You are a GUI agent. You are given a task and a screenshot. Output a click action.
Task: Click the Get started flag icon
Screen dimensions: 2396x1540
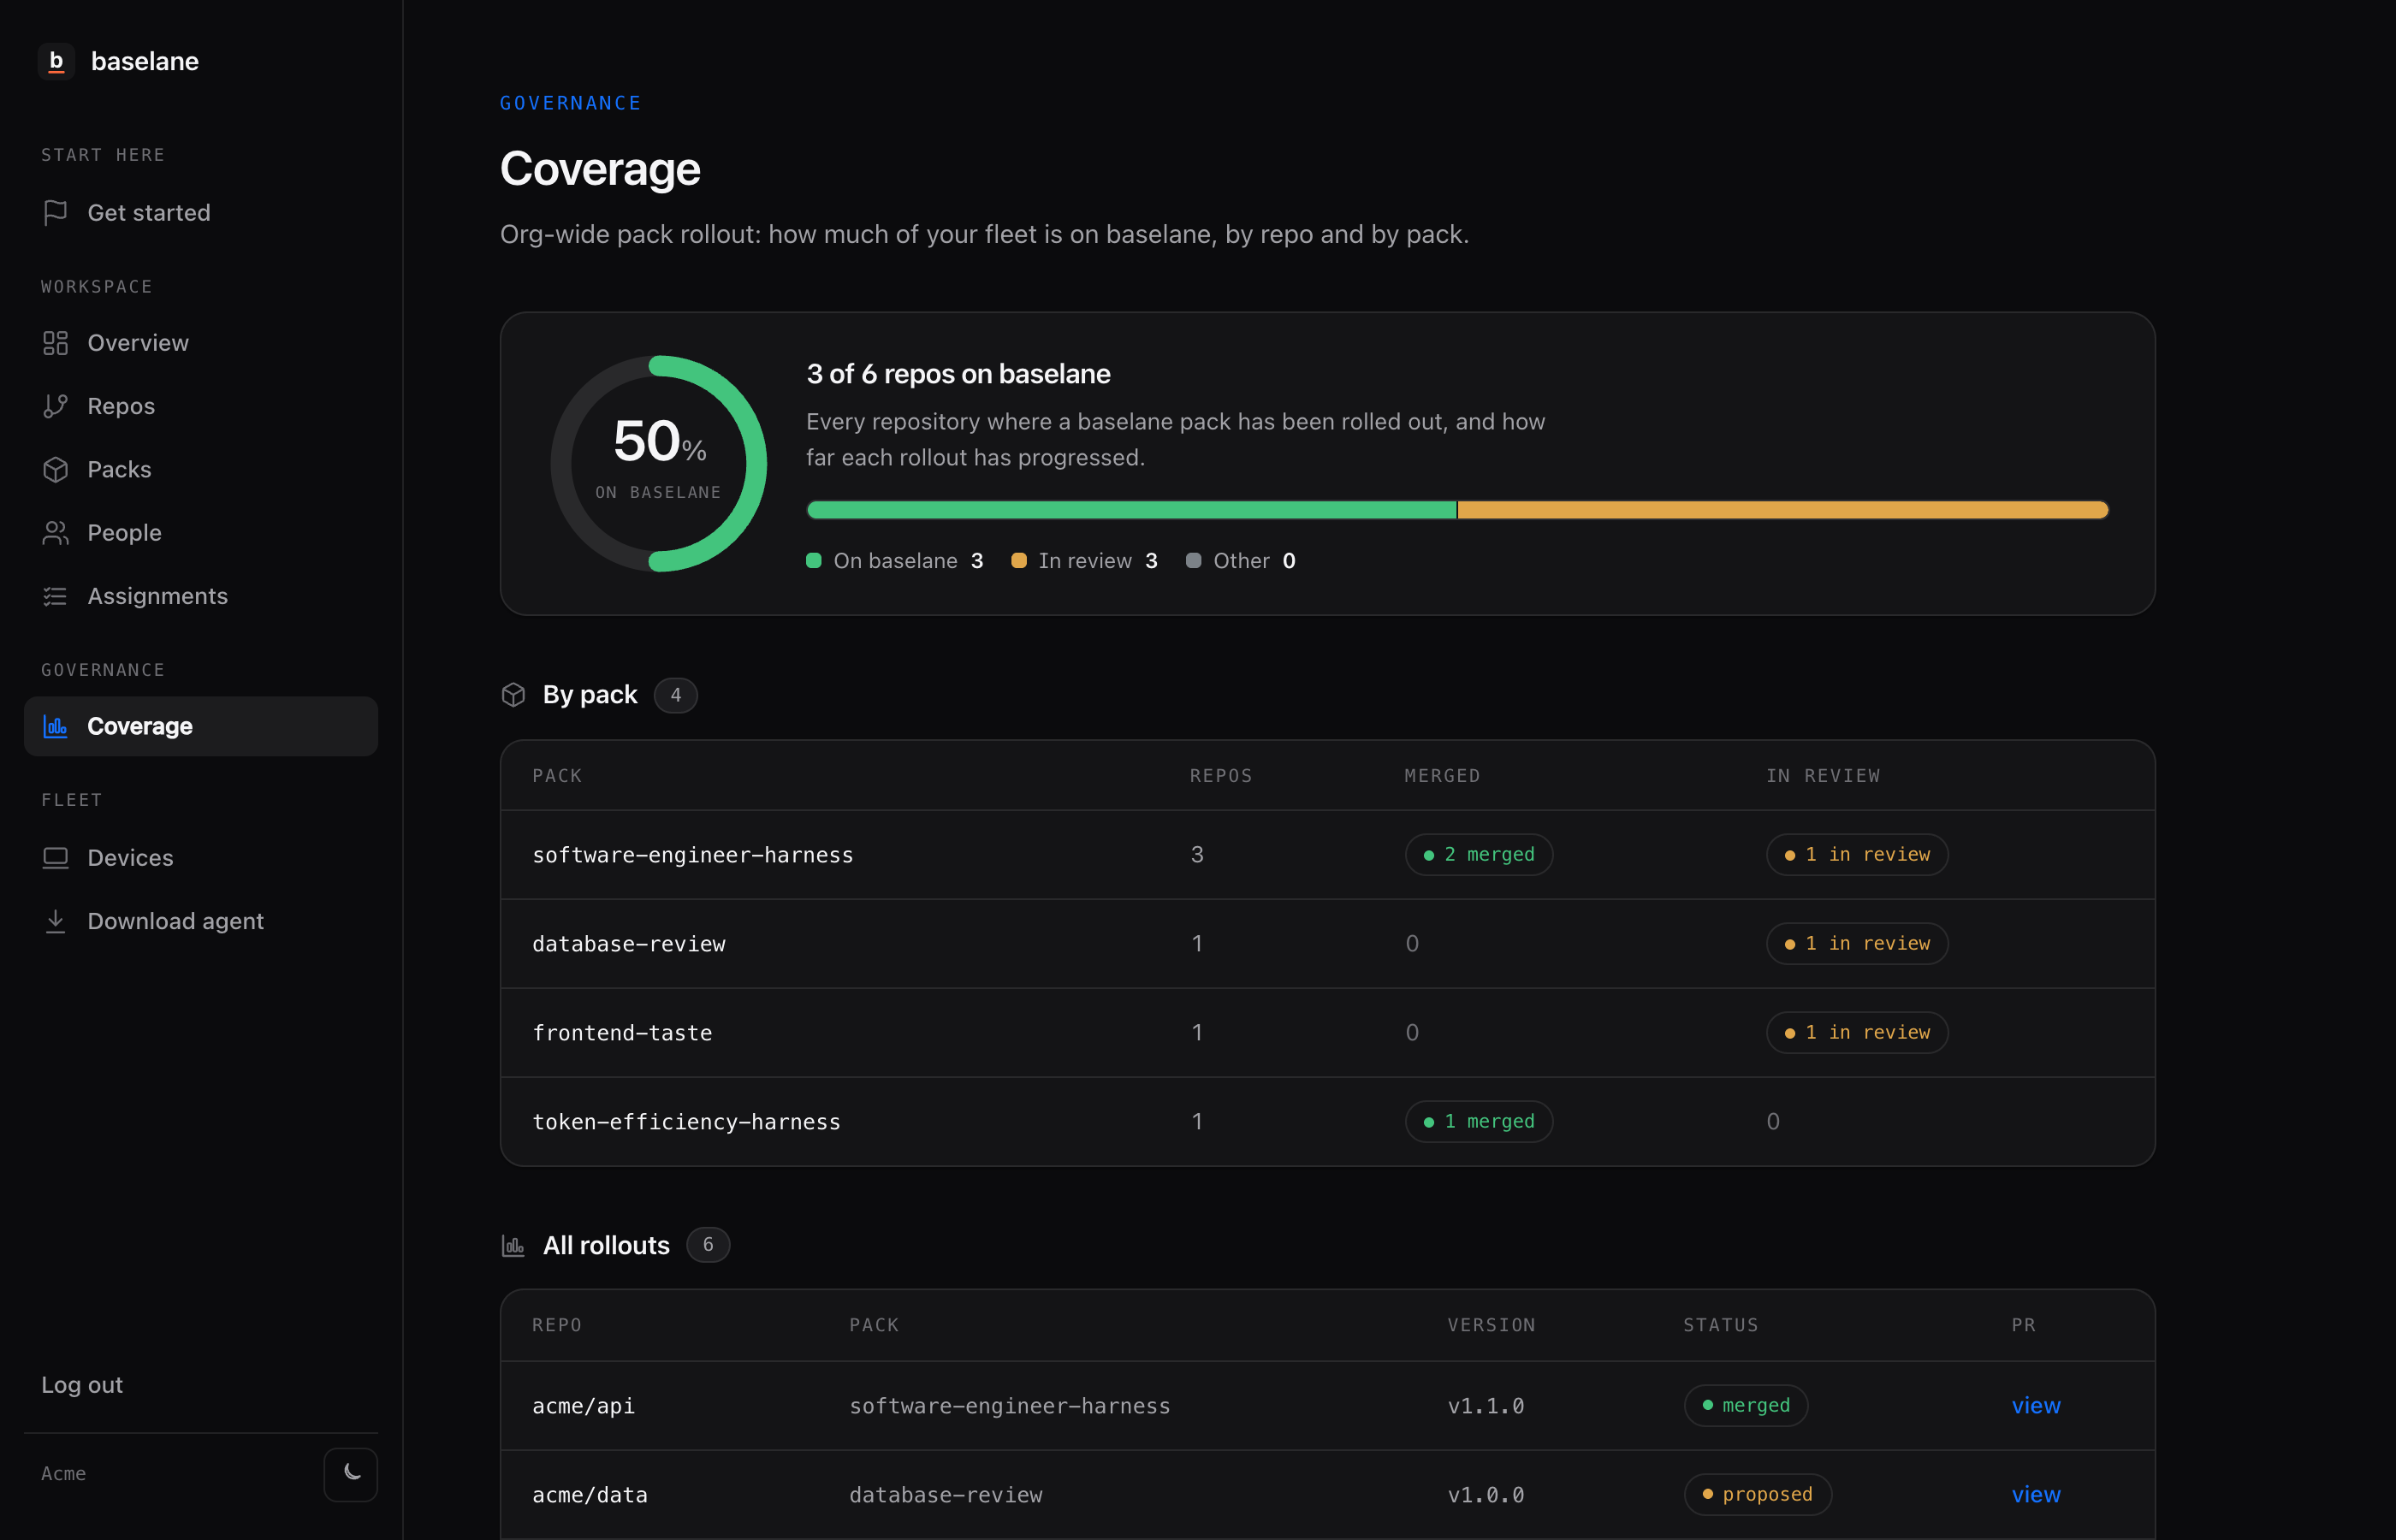tap(55, 213)
